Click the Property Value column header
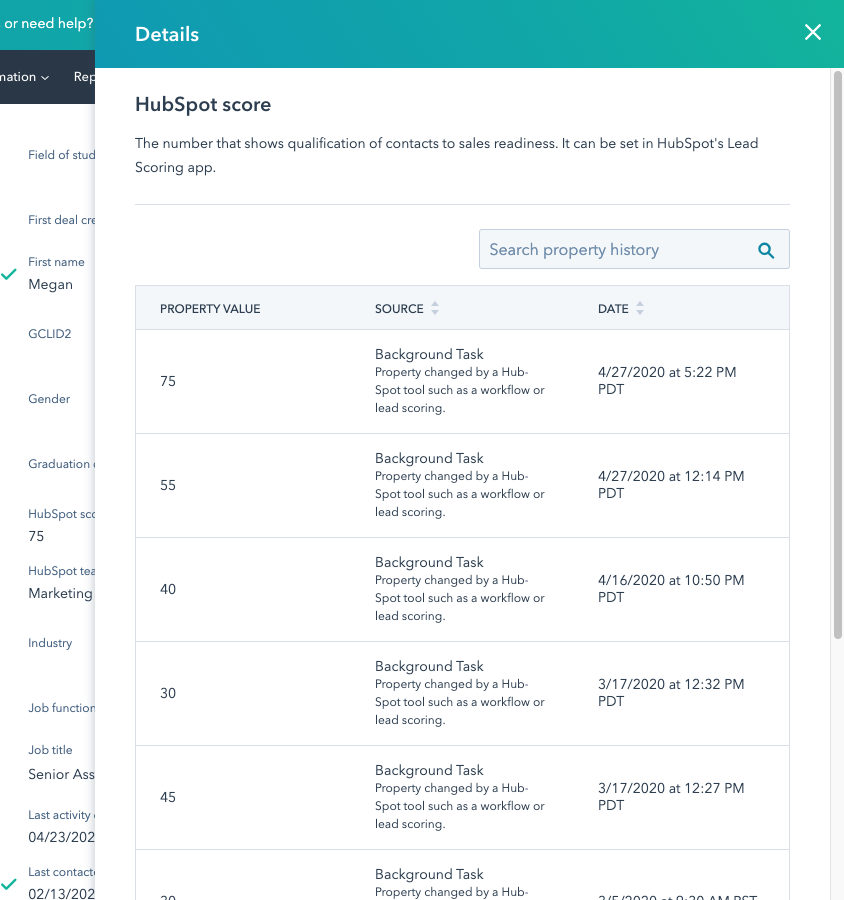The image size is (844, 900). tap(210, 309)
